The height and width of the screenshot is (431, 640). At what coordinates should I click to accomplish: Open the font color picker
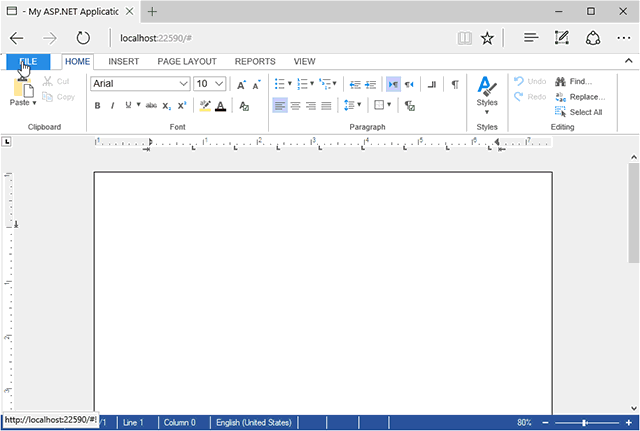(220, 106)
